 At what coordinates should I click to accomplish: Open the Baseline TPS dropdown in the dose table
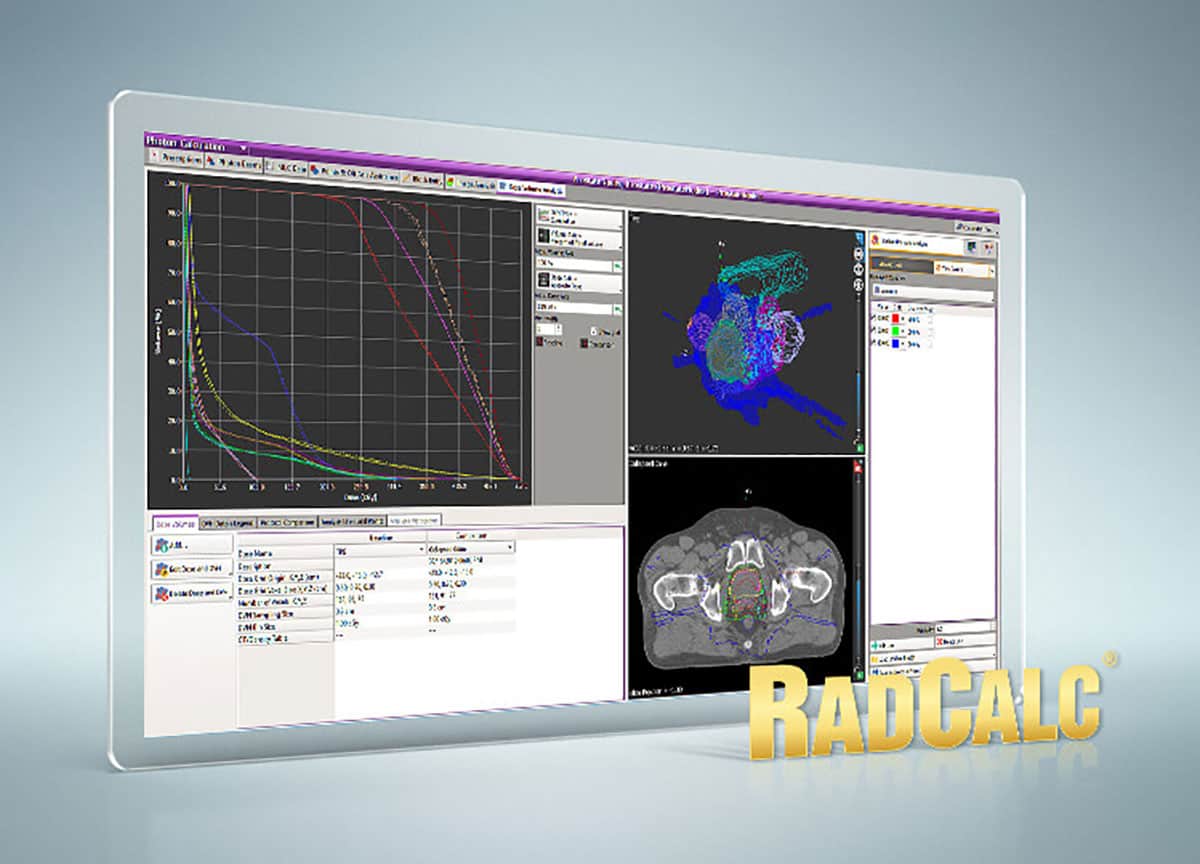[380, 550]
